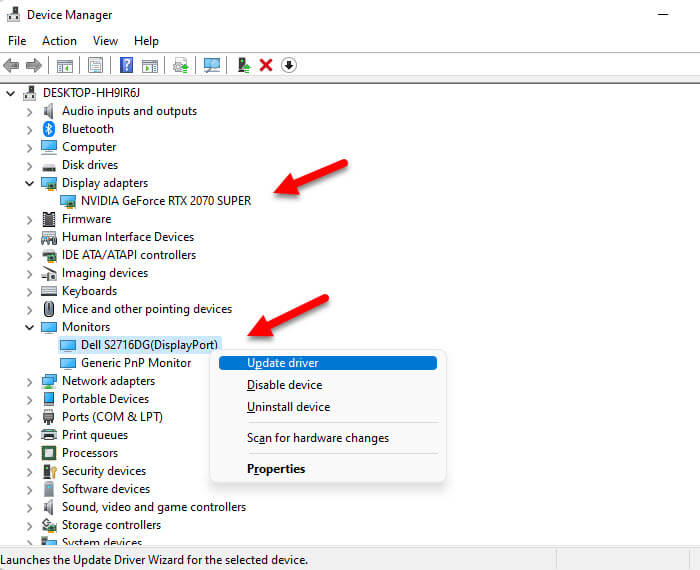Click the Back arrow toolbar icon

(11, 66)
